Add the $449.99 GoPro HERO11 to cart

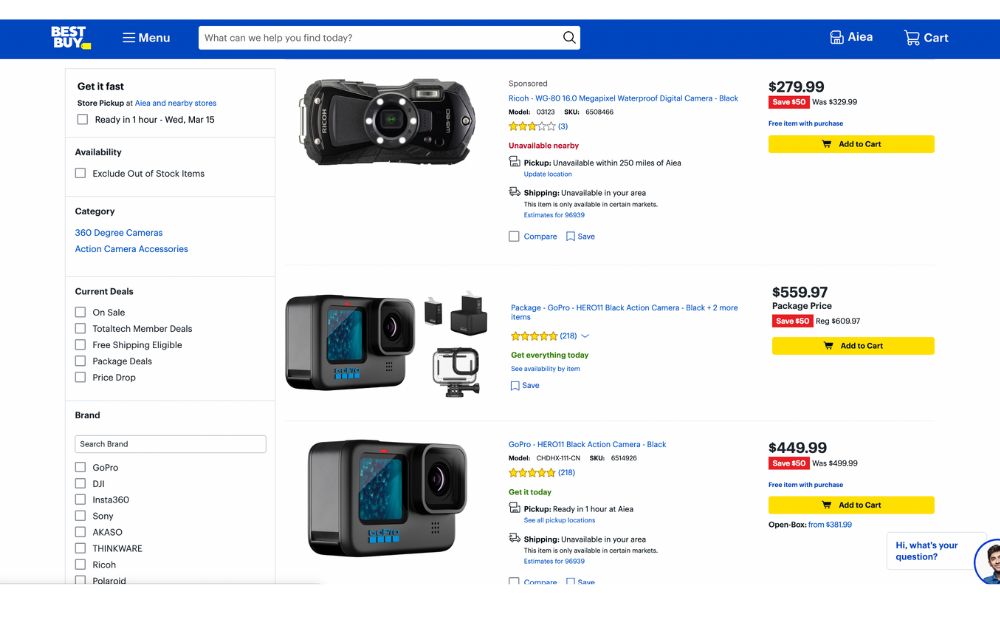[x=851, y=505]
